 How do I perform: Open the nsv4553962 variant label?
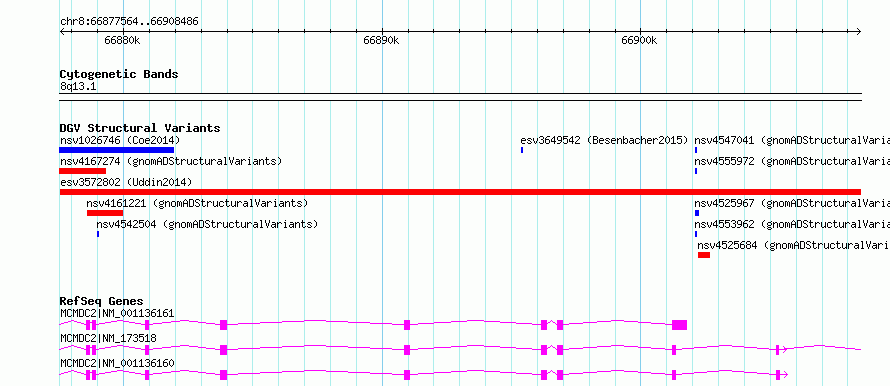point(792,224)
